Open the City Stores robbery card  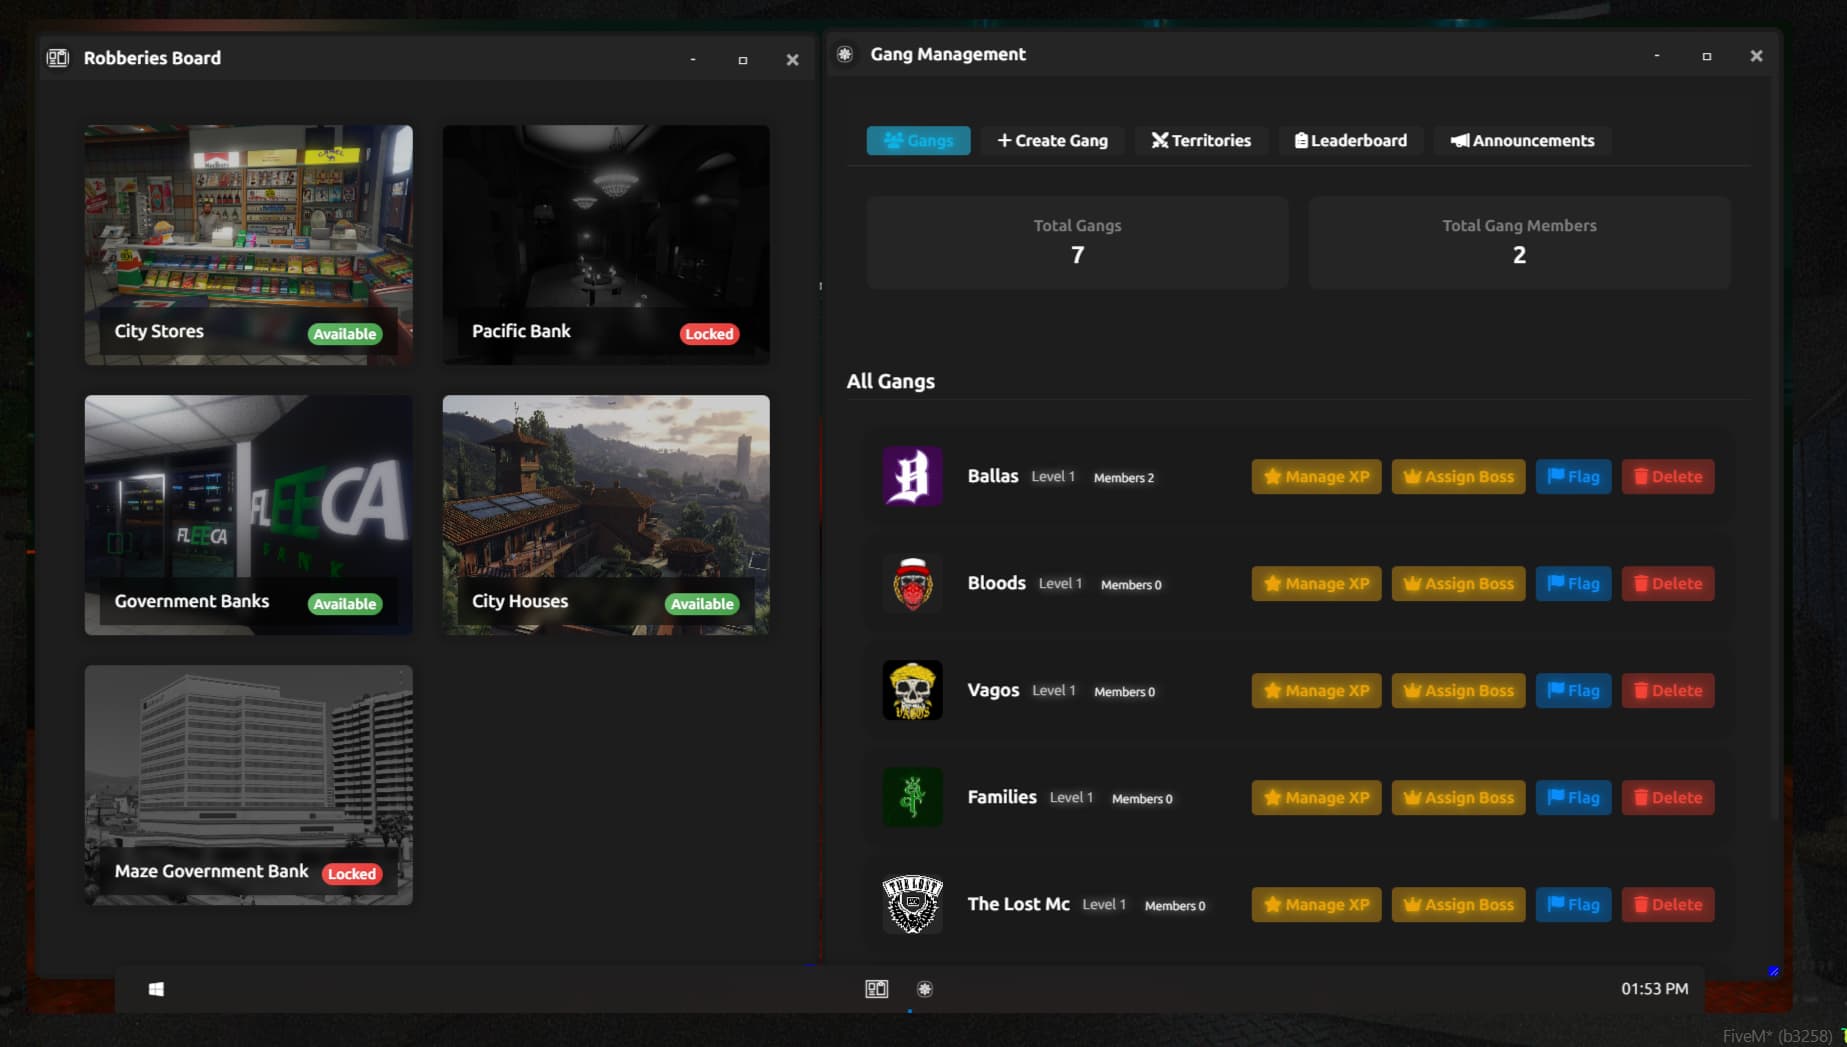[248, 245]
